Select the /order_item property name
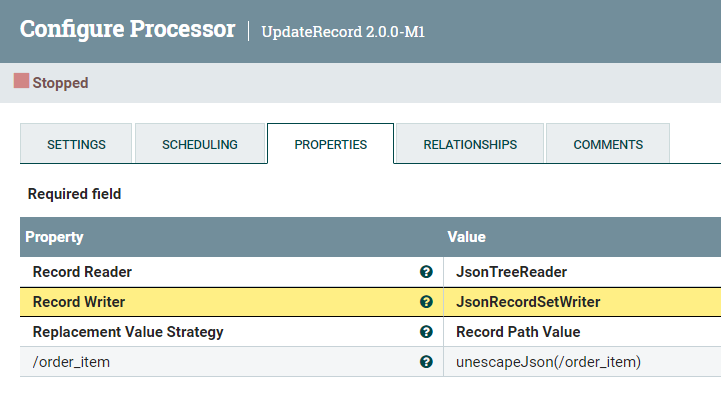The width and height of the screenshot is (721, 416). (x=71, y=362)
